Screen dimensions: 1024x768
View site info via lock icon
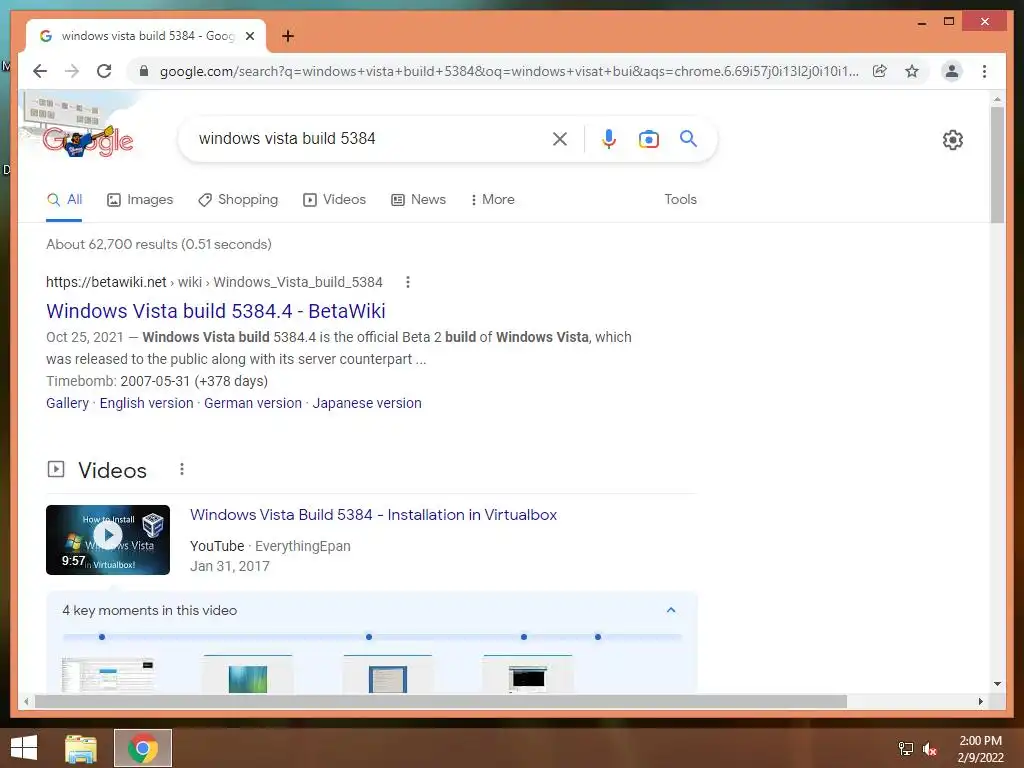point(144,71)
